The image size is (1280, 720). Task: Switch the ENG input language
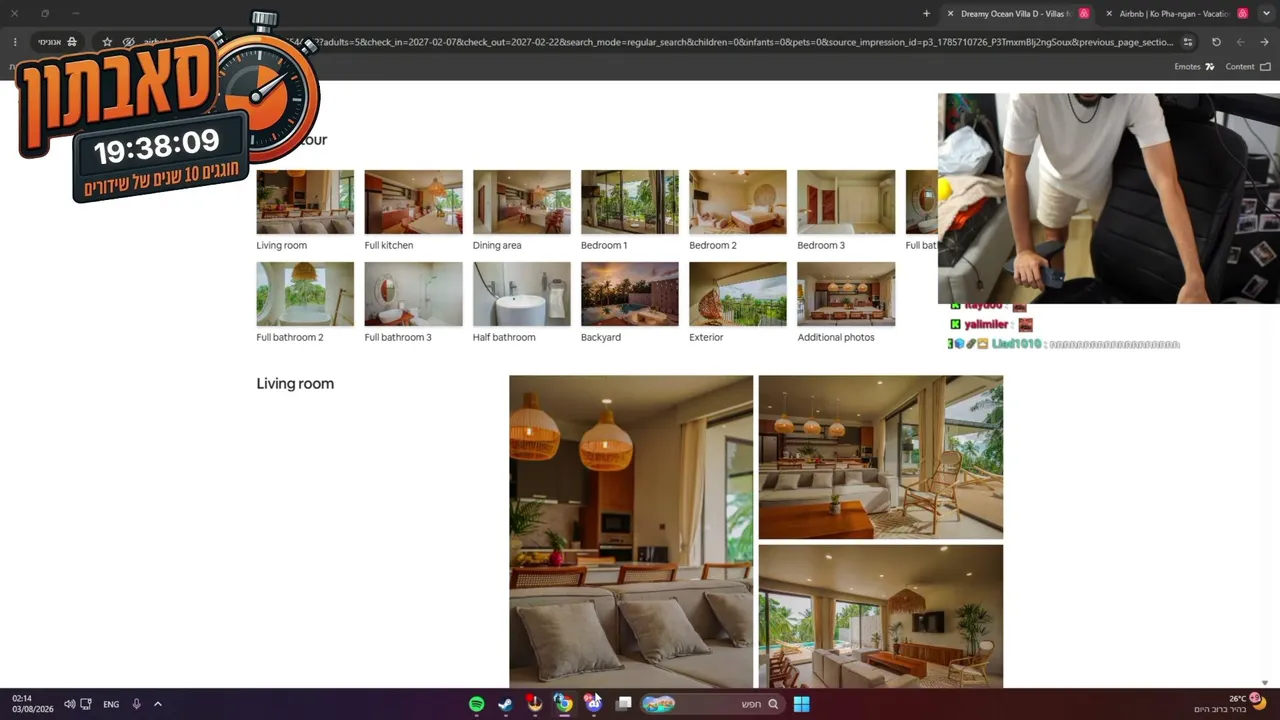111,704
